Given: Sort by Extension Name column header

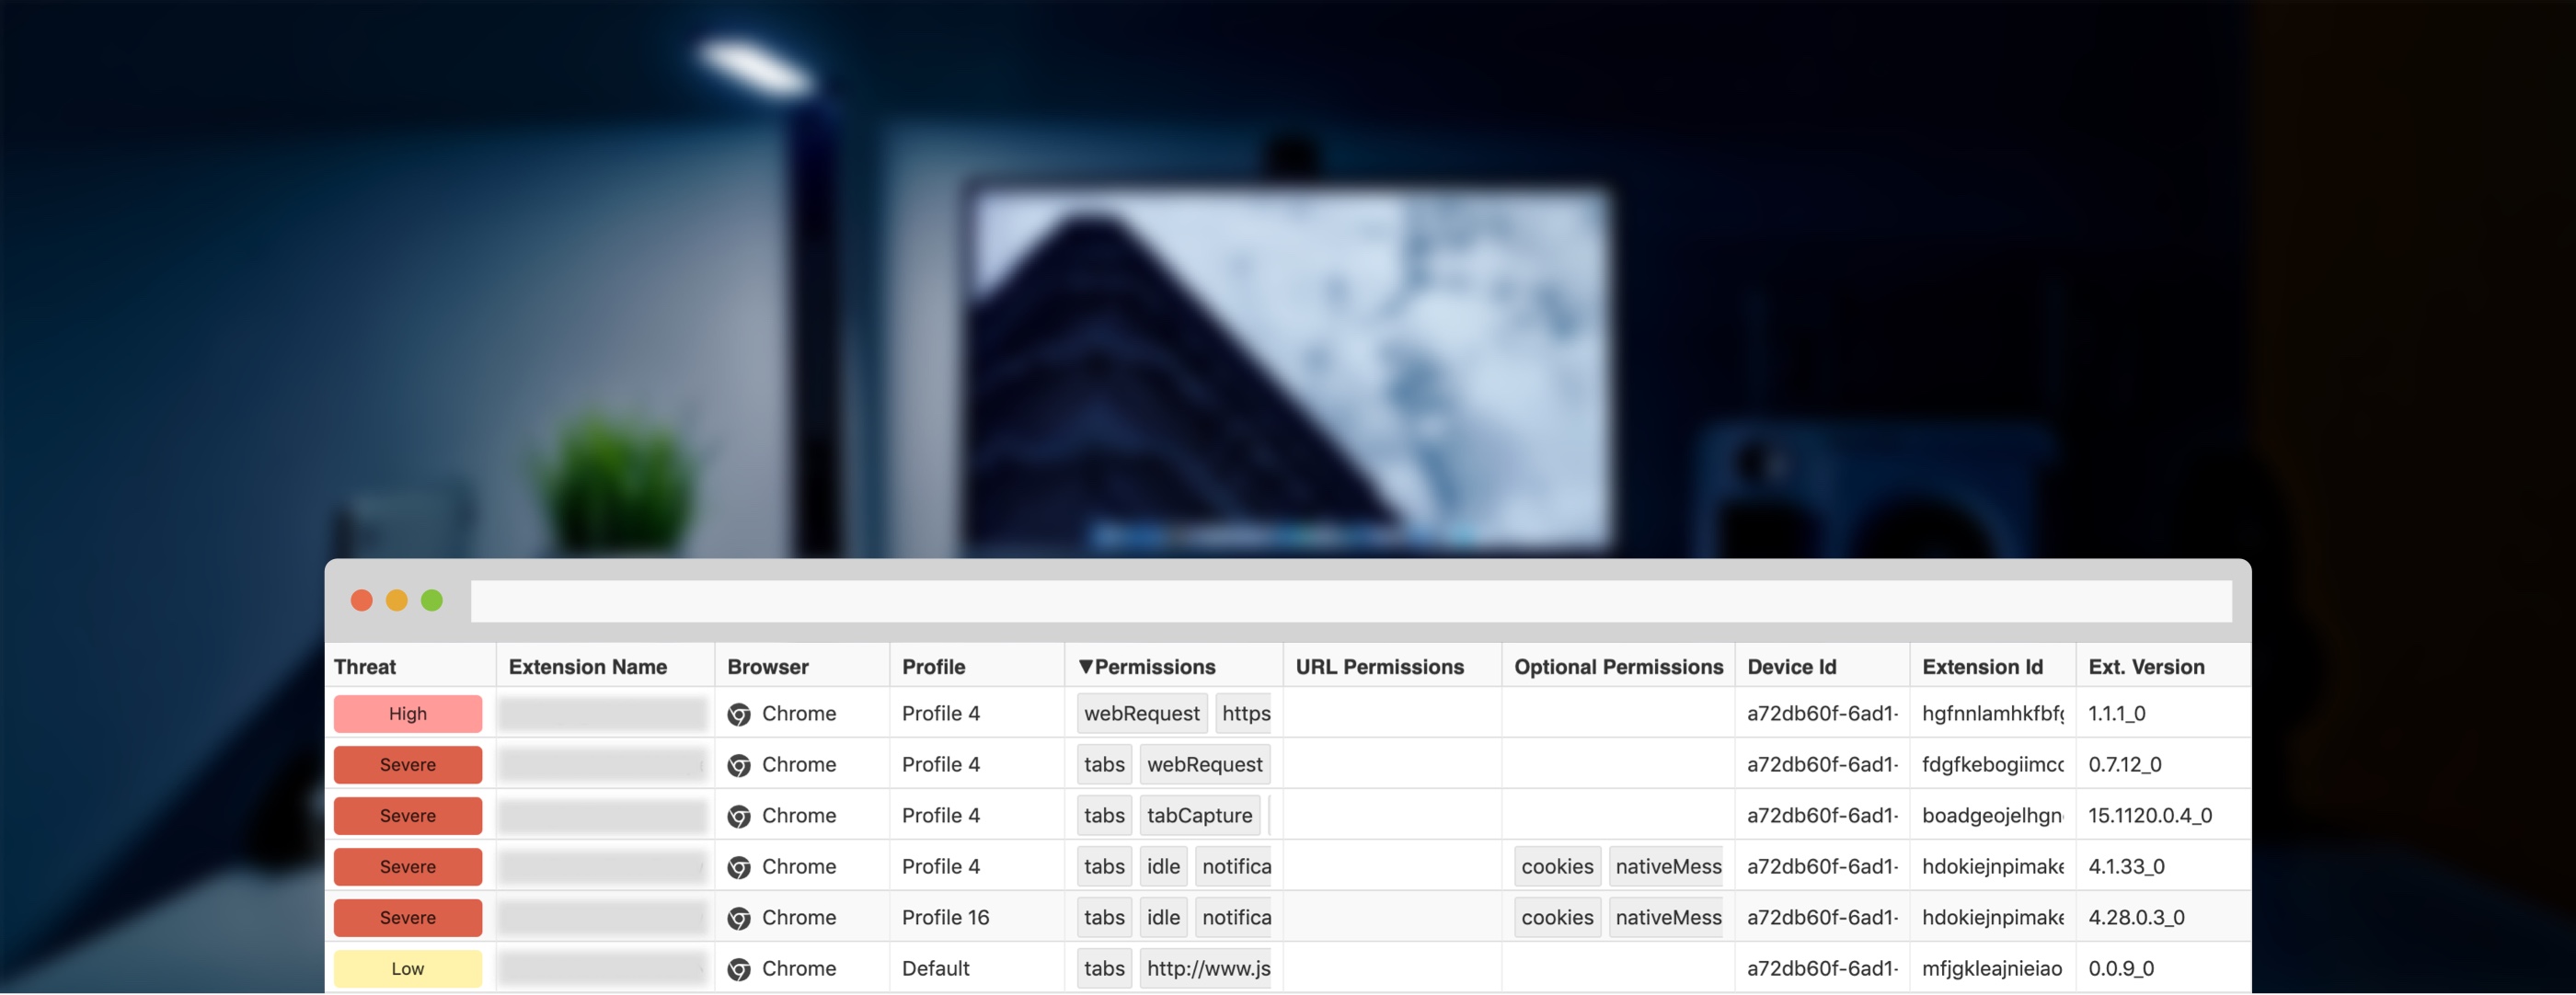Looking at the screenshot, I should [587, 667].
